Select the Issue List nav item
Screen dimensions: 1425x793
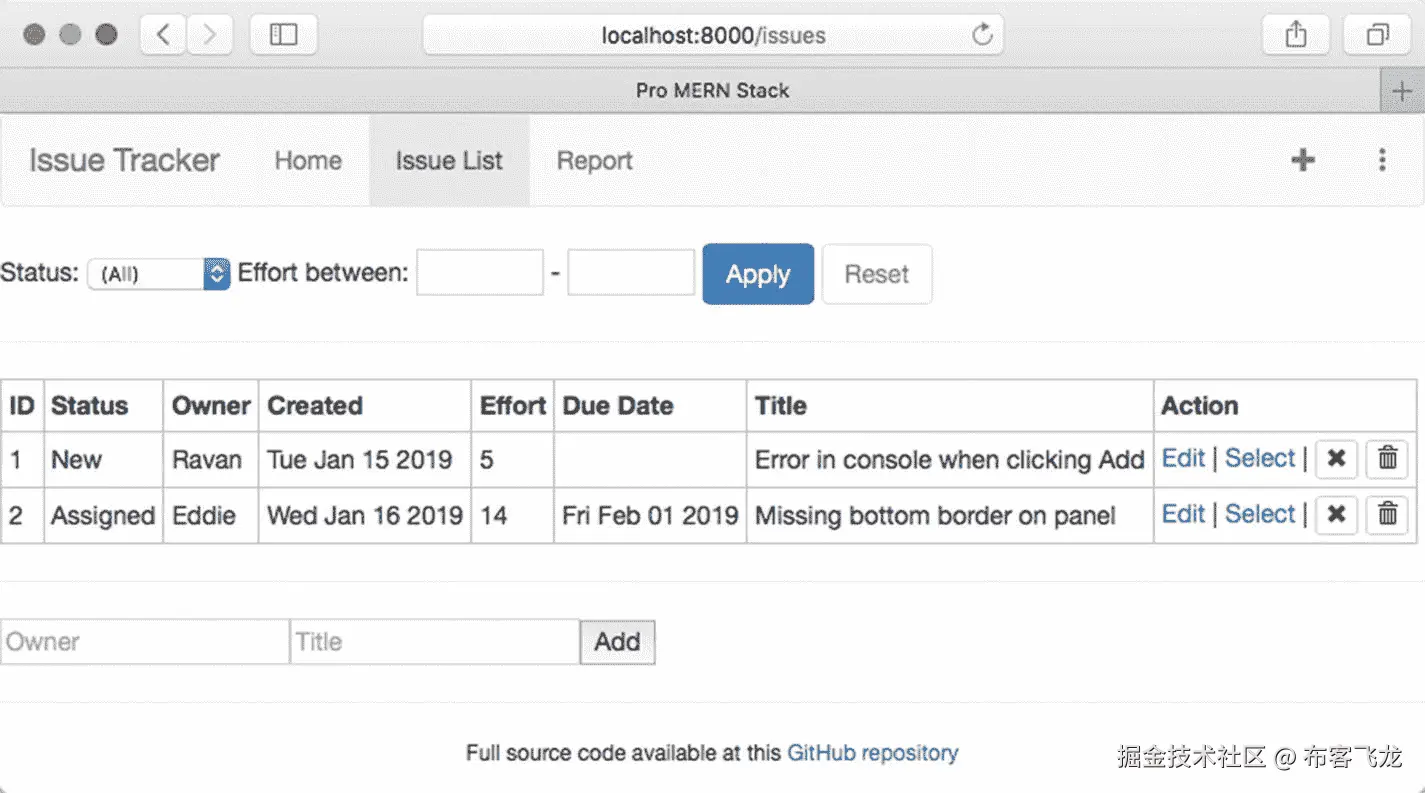pos(449,161)
